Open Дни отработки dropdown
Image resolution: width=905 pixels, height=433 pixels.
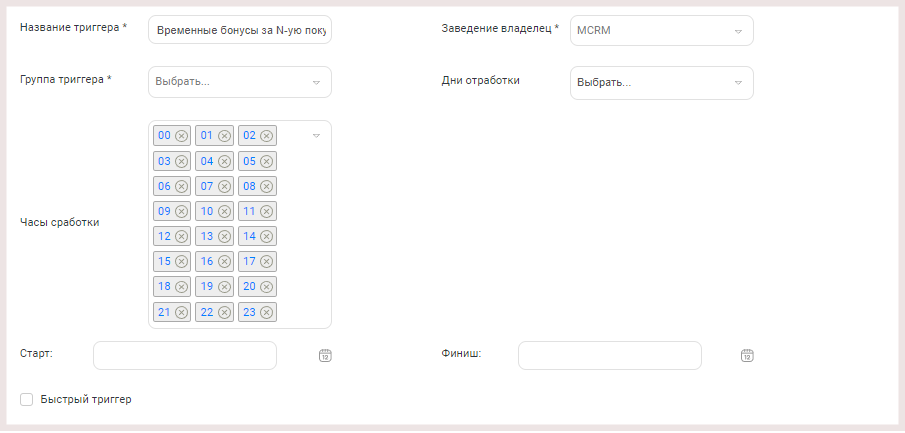662,83
